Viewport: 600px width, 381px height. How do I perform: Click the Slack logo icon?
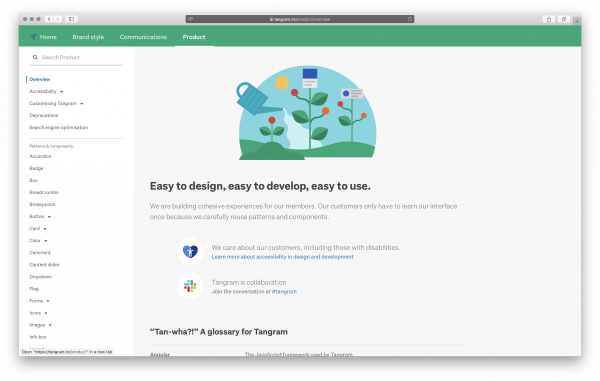pyautogui.click(x=190, y=286)
